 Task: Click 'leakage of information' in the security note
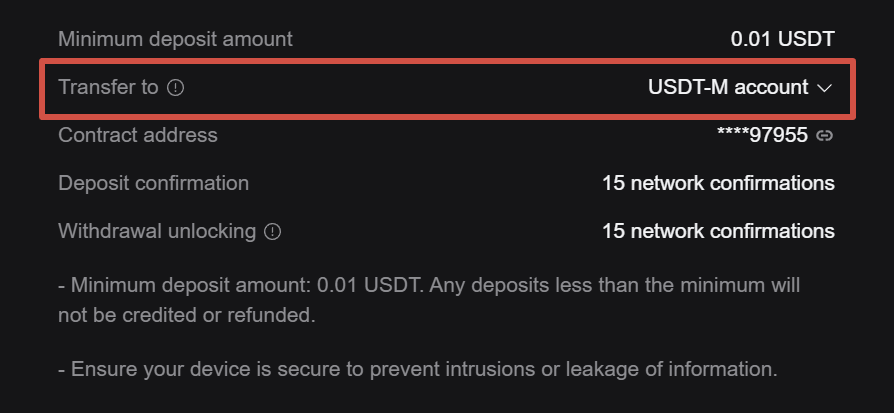point(672,369)
